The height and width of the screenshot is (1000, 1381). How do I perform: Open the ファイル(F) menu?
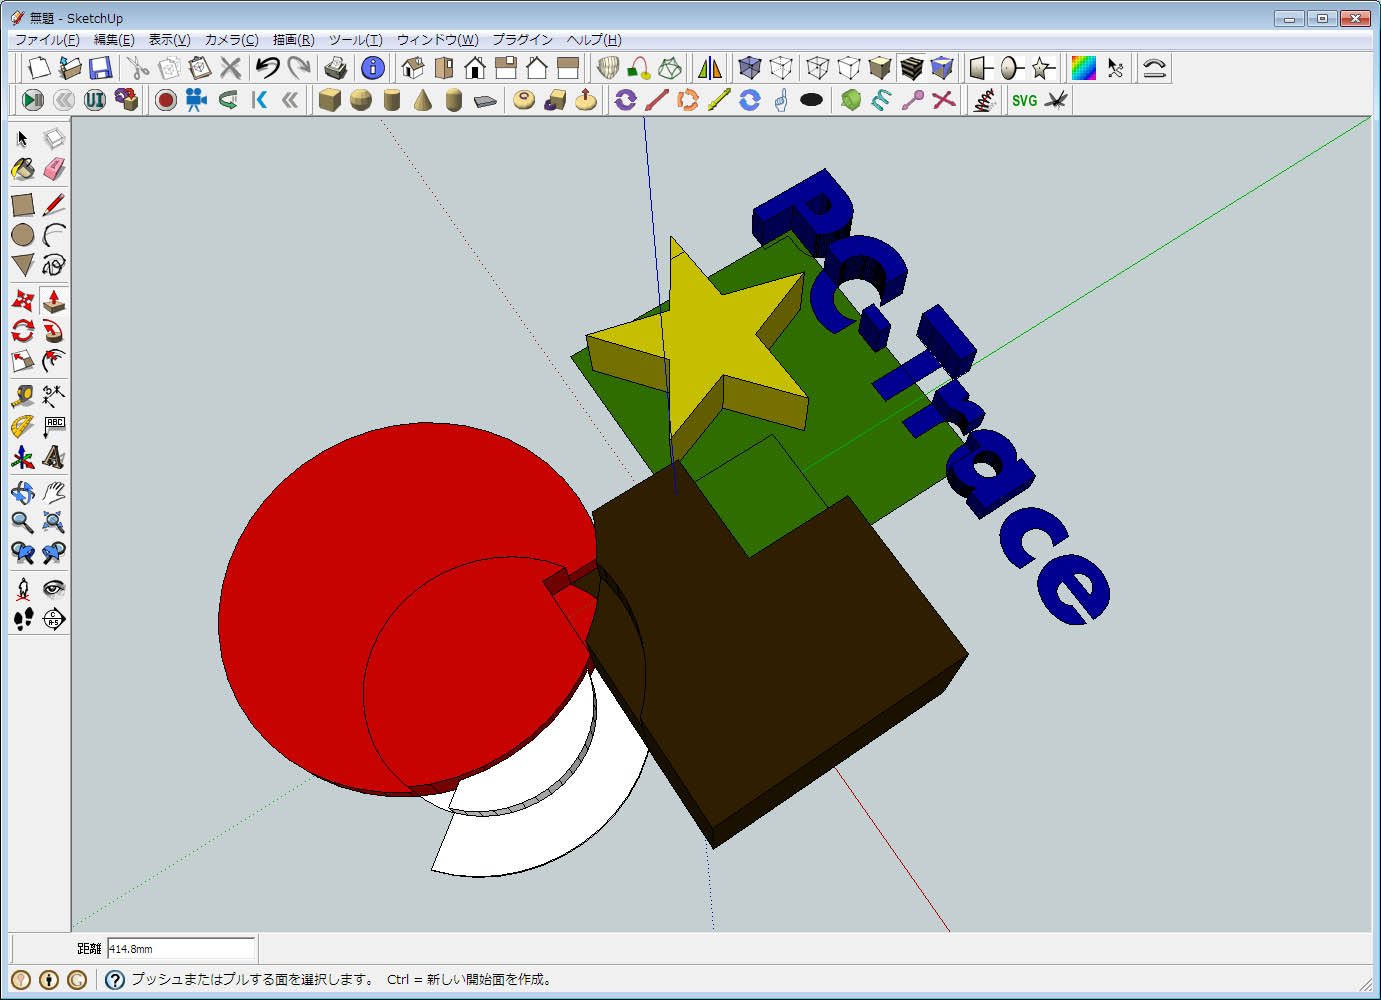47,40
